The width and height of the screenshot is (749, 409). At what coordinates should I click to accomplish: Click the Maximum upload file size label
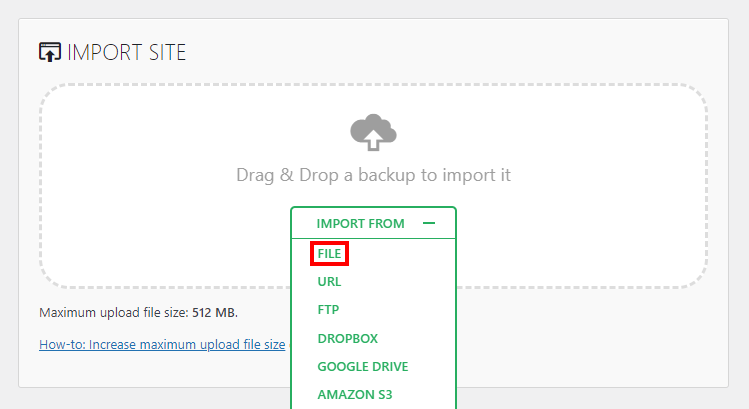pyautogui.click(x=113, y=312)
